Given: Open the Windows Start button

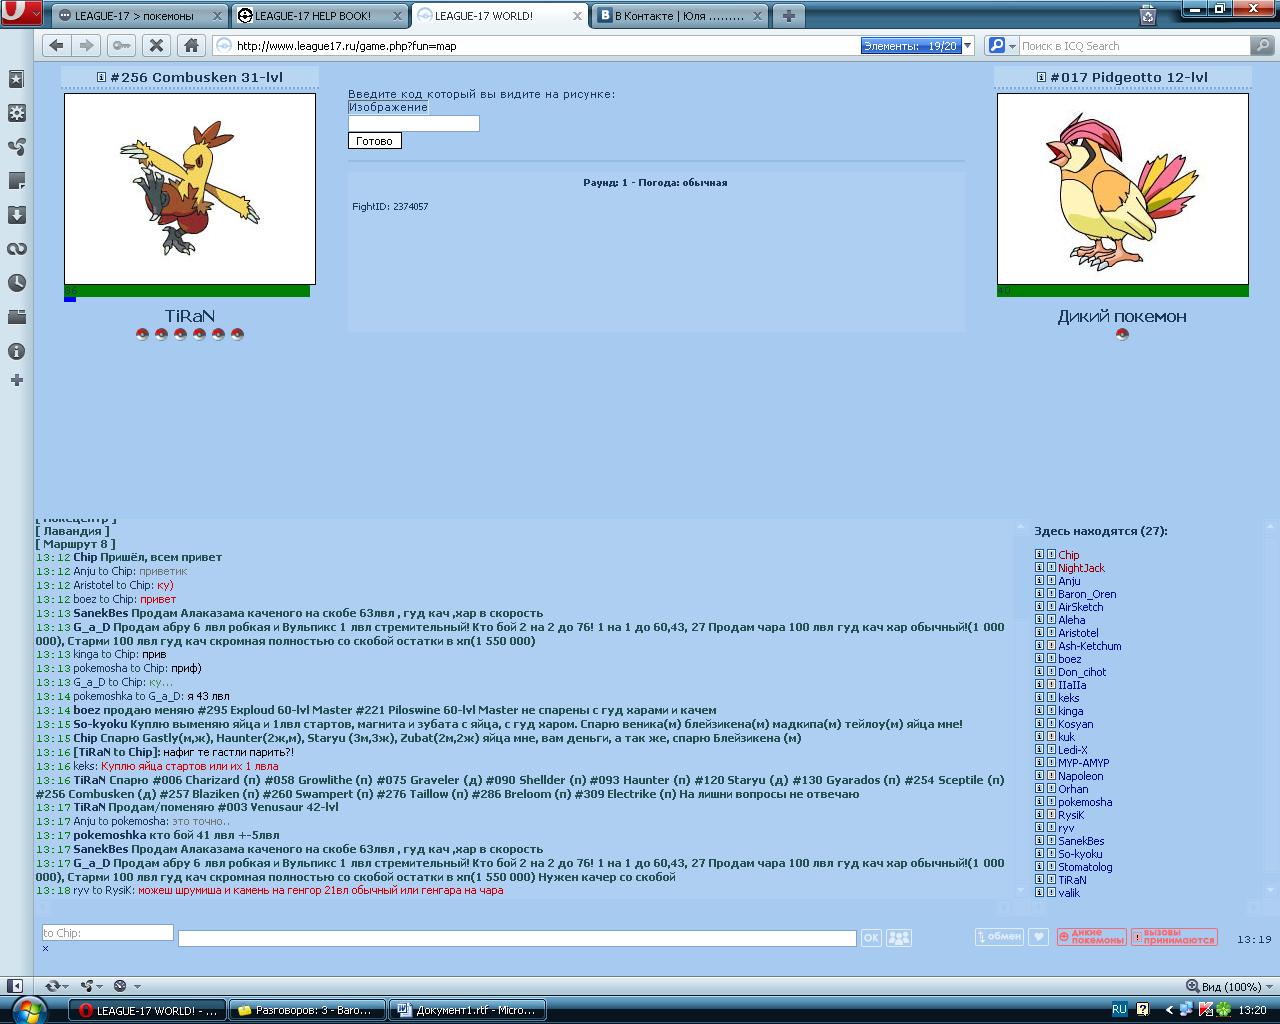Looking at the screenshot, I should (30, 1009).
